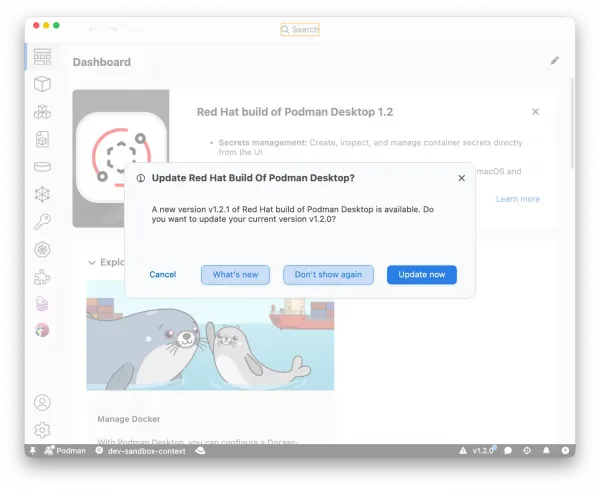The height and width of the screenshot is (490, 600).
Task: Click the pin icon in the status bar
Action: [33, 451]
